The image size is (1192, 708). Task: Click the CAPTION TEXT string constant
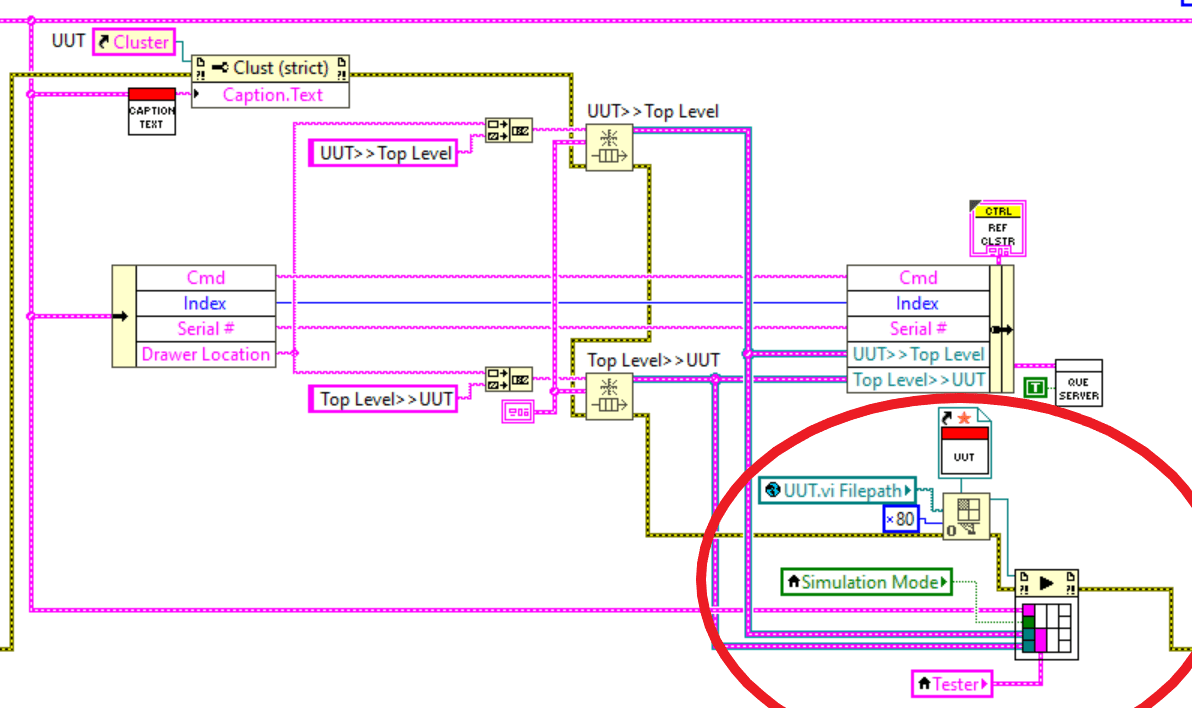pos(151,109)
